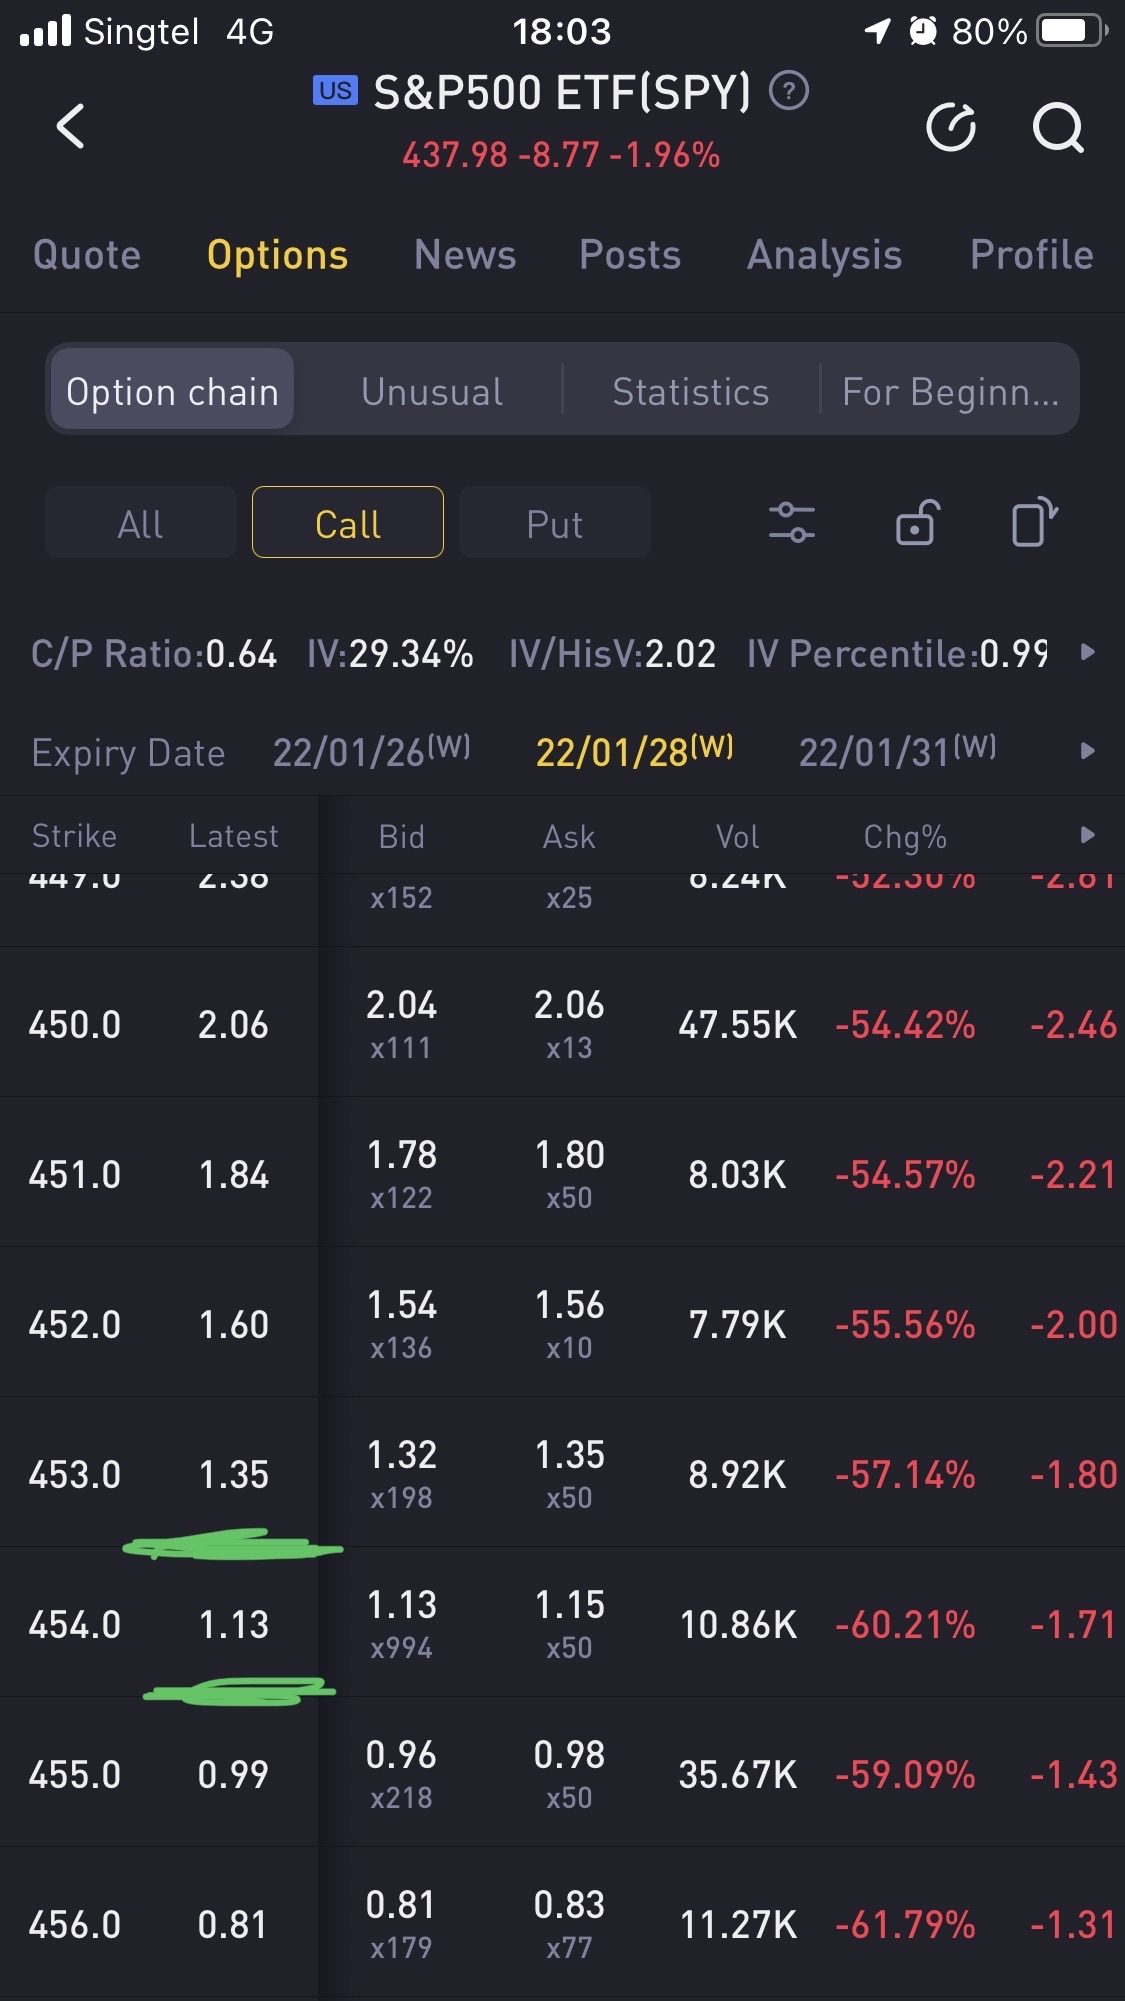Expand the IV statistics row arrow
Screen dimensions: 1125x2001
[1088, 653]
